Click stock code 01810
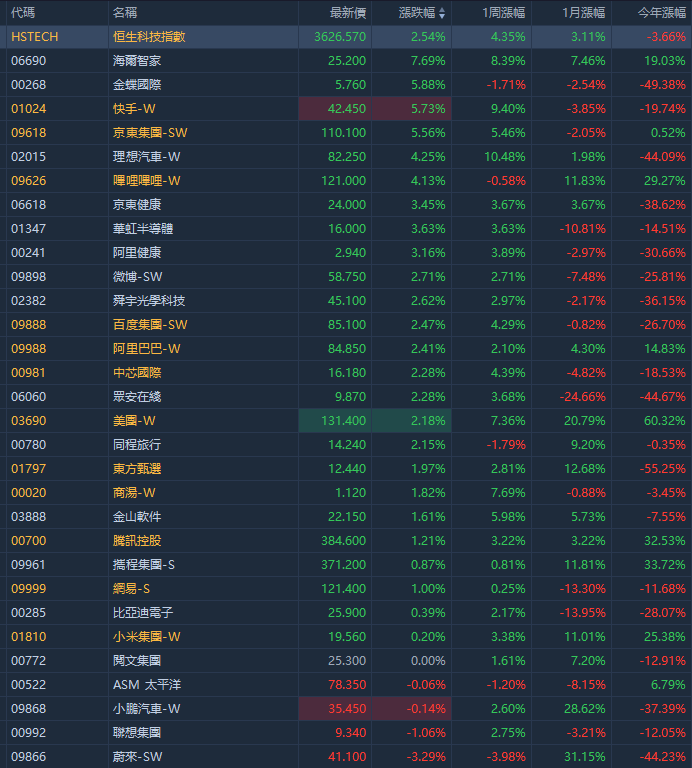 click(x=29, y=637)
